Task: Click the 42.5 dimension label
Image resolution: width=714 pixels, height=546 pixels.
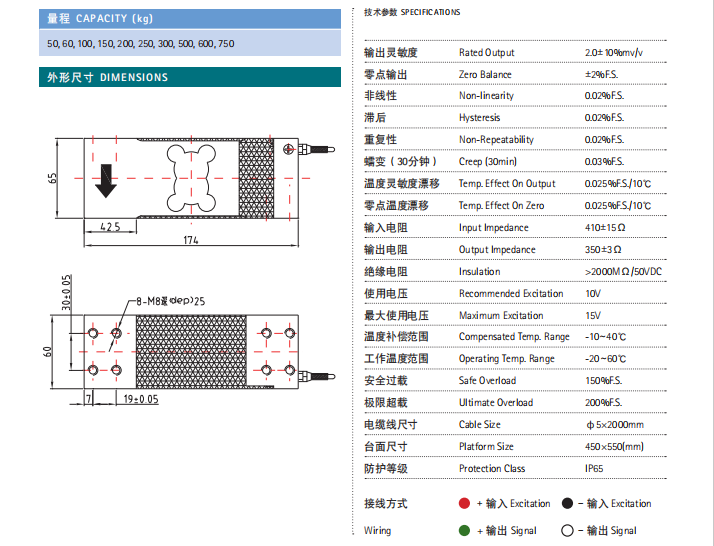Action: (x=110, y=227)
